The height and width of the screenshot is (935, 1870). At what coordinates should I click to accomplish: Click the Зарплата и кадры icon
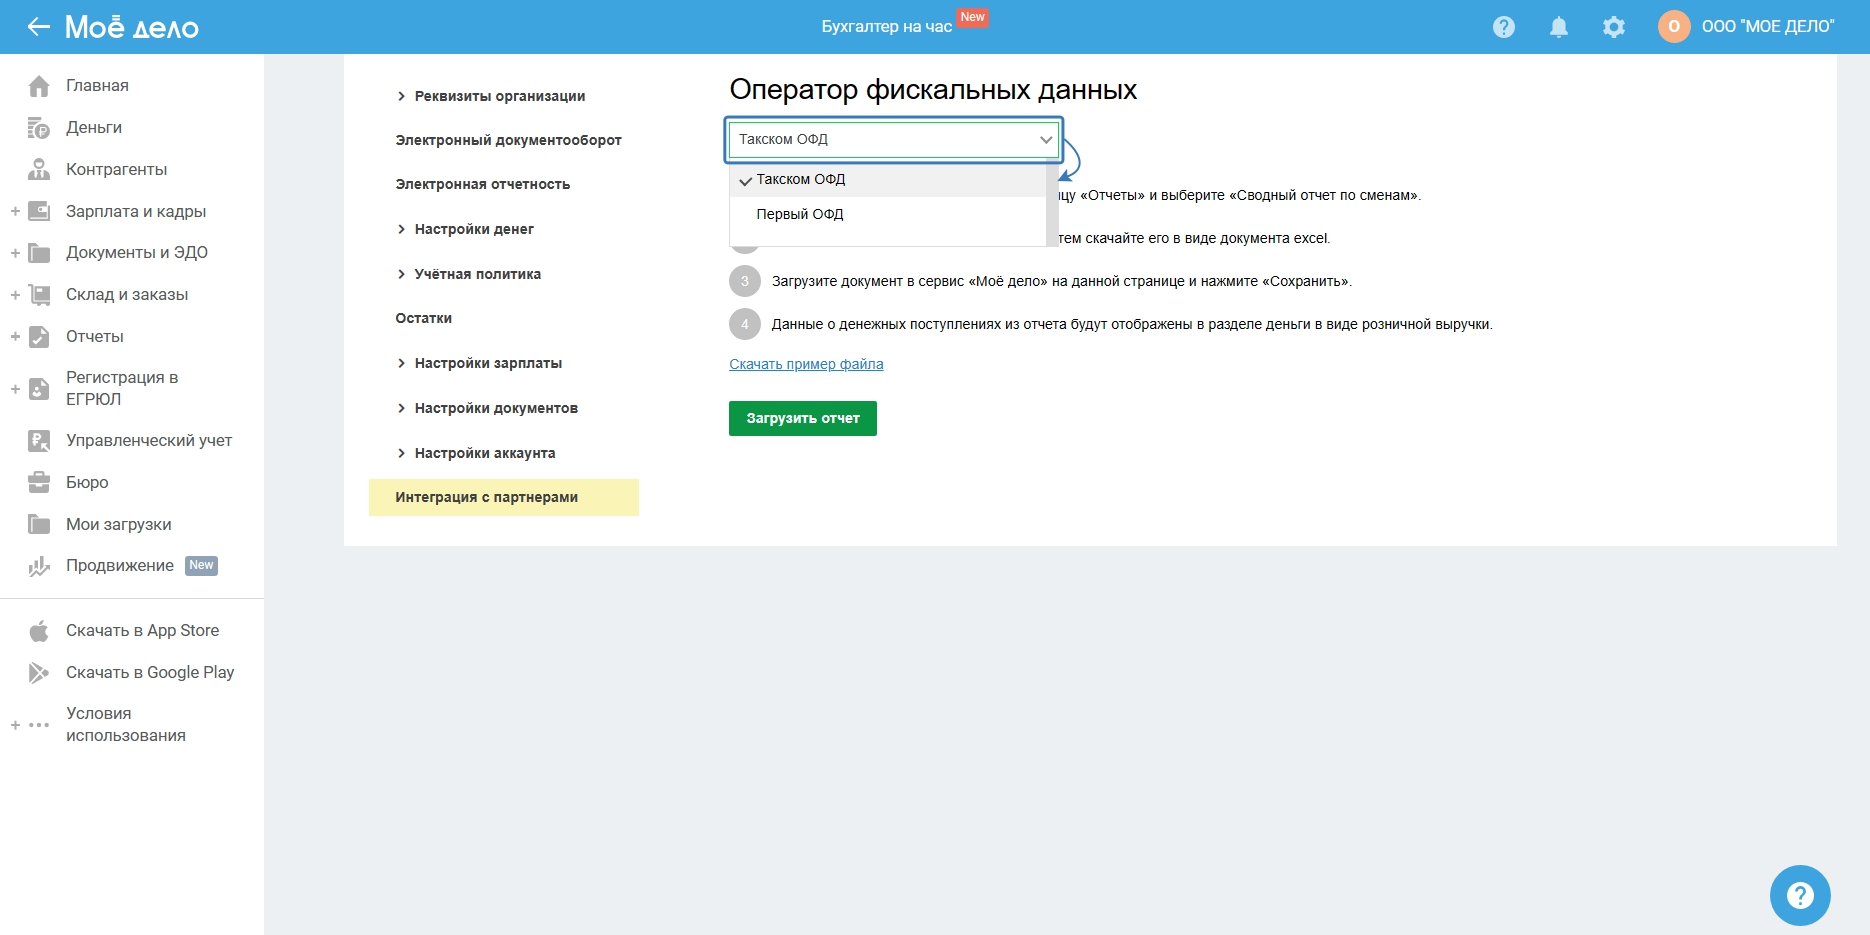tap(39, 212)
